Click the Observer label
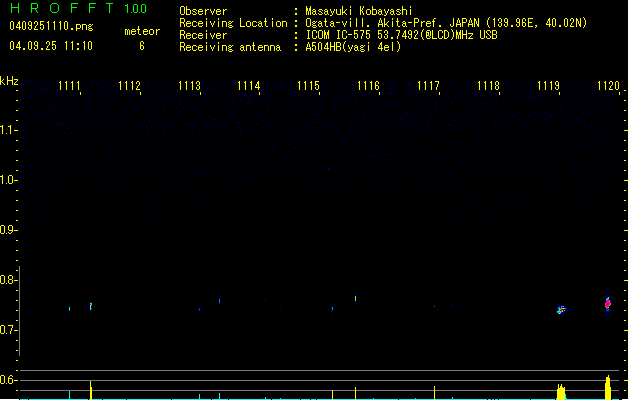Image resolution: width=629 pixels, height=400 pixels. coord(203,11)
